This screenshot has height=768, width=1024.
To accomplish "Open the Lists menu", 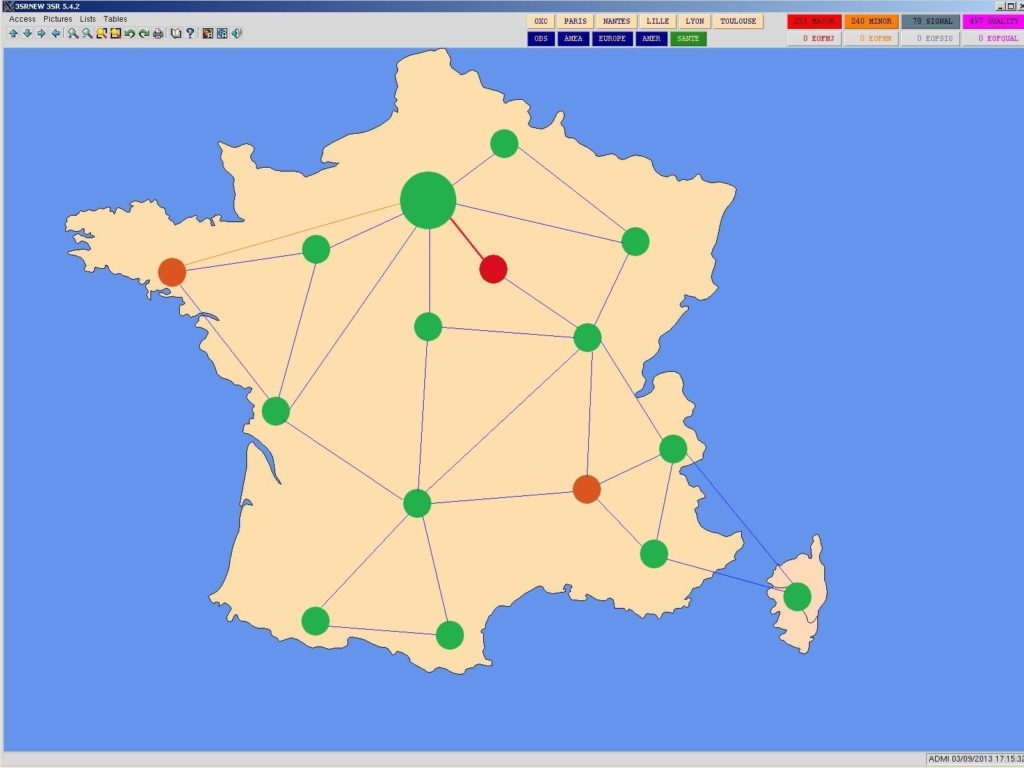I will [x=88, y=19].
